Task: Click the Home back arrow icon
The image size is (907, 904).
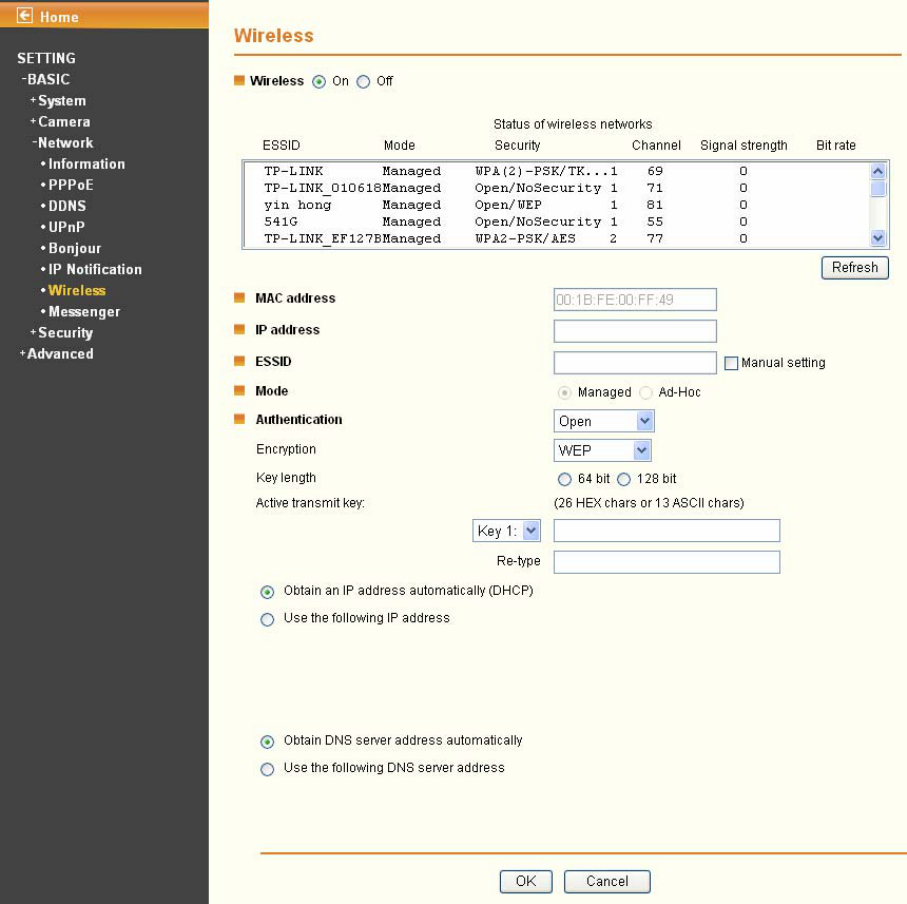Action: 24,15
